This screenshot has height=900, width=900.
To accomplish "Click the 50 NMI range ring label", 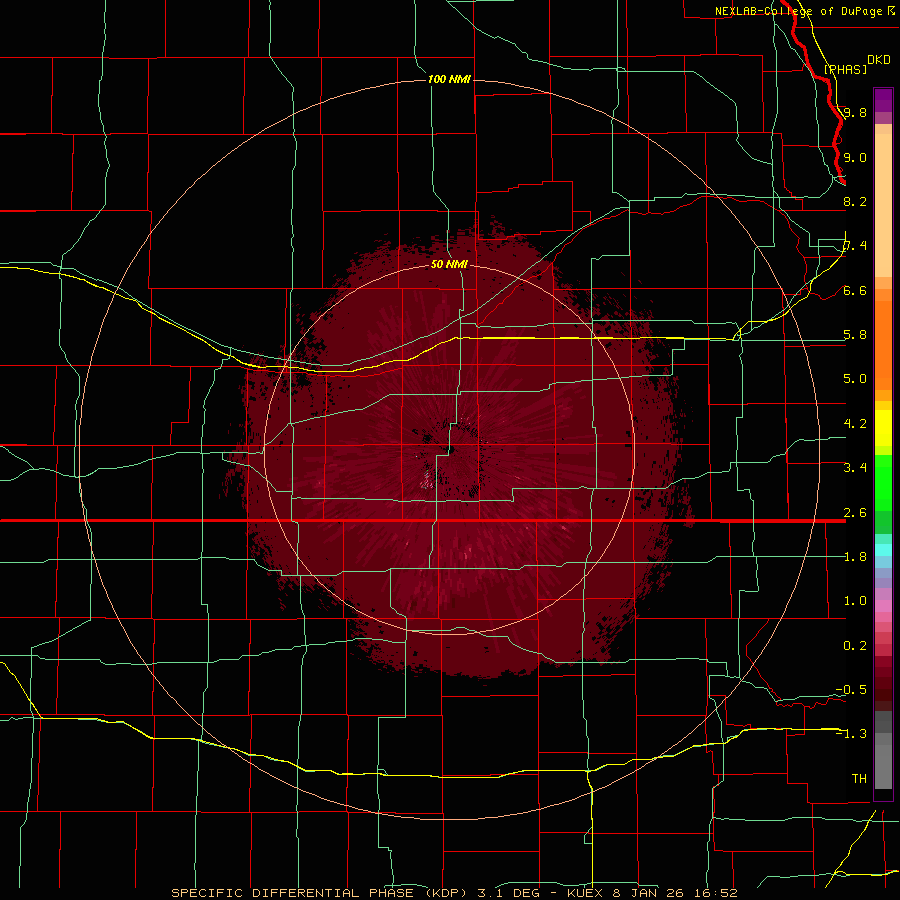I will (449, 264).
